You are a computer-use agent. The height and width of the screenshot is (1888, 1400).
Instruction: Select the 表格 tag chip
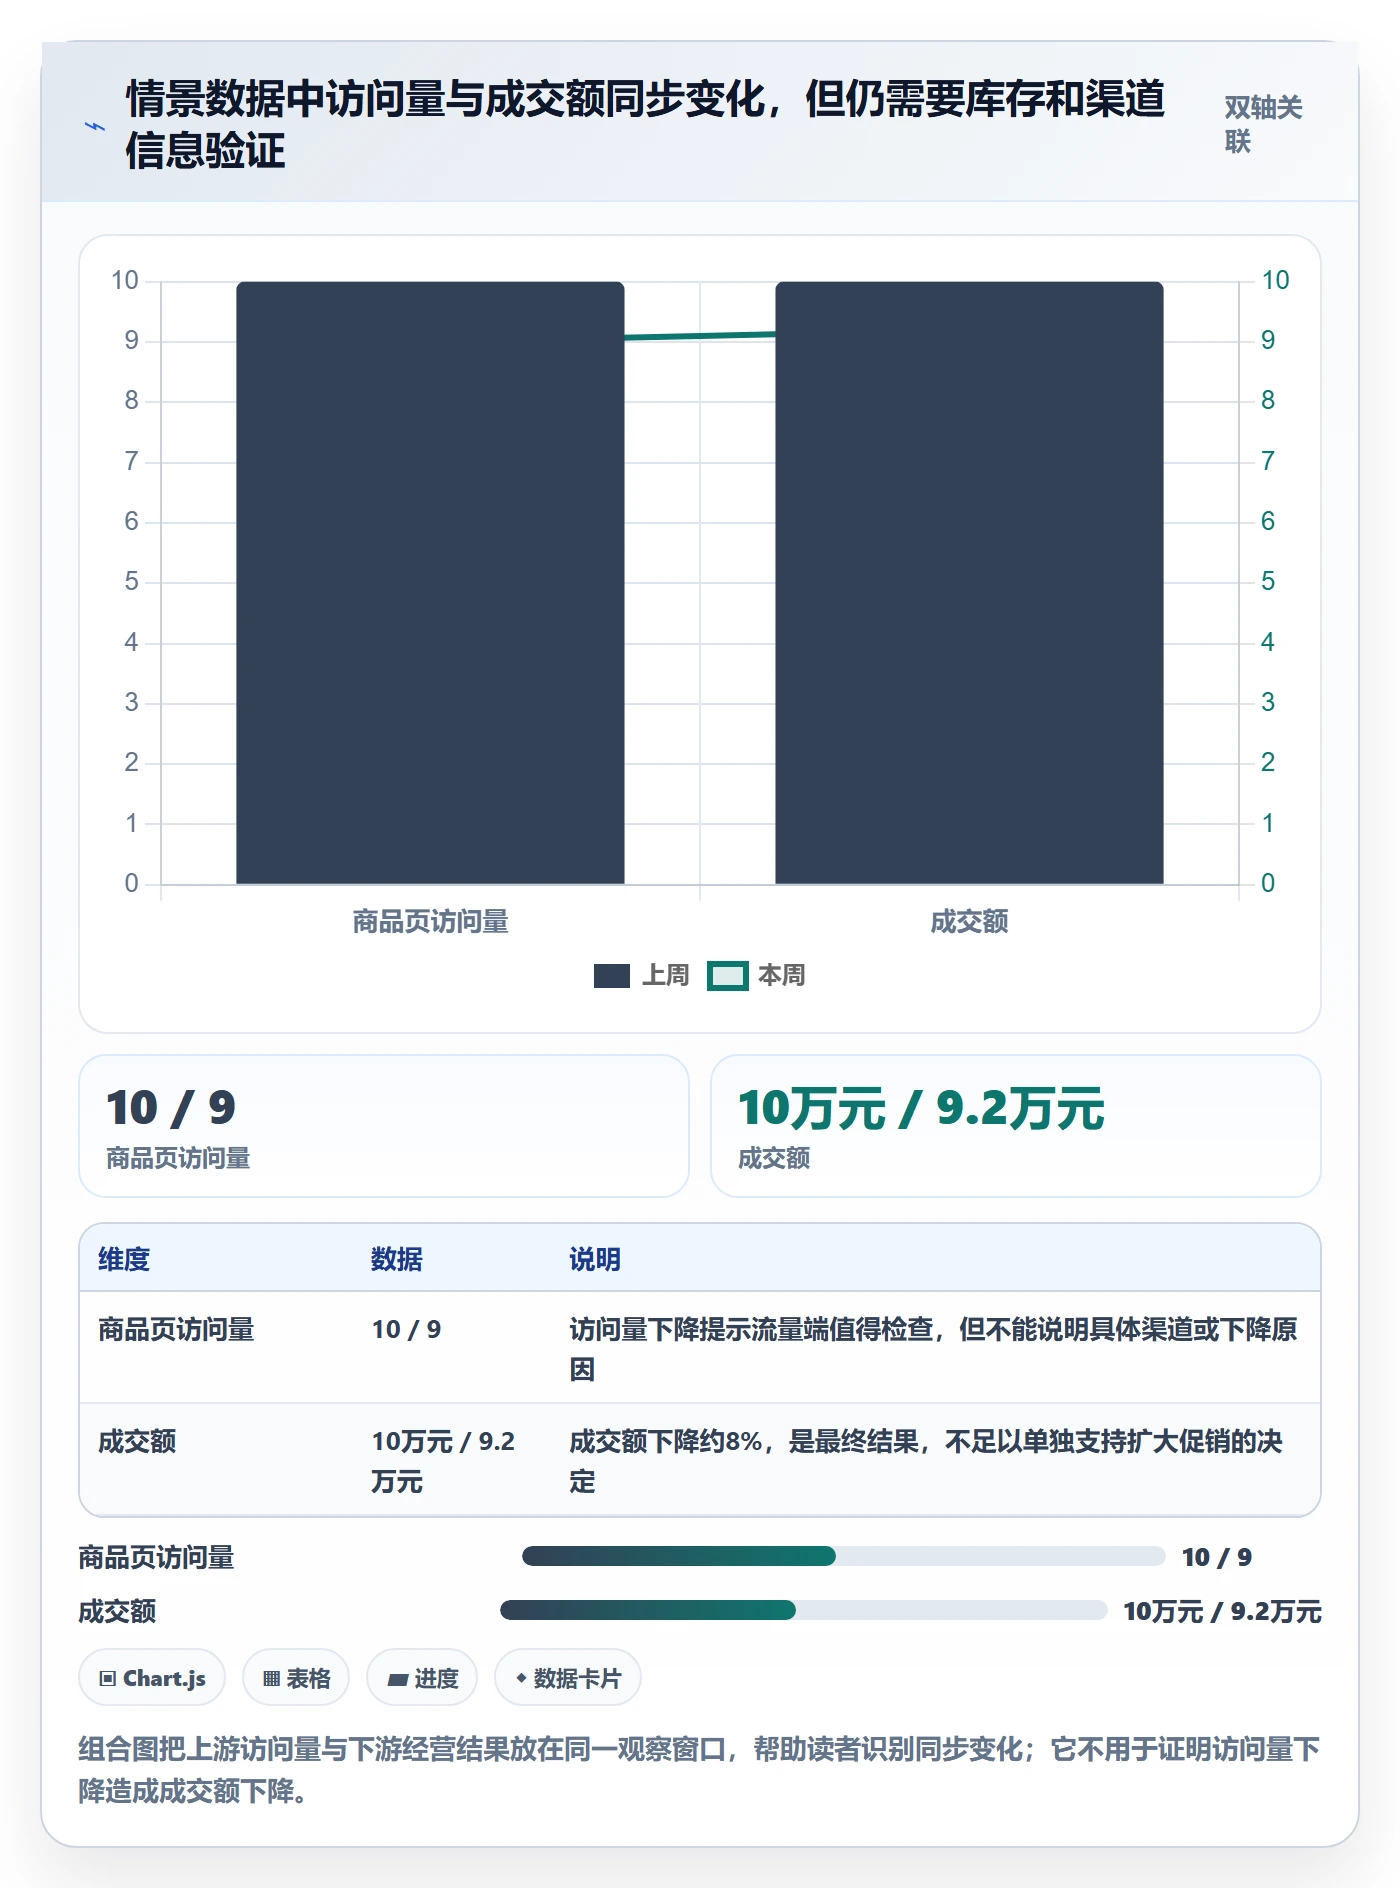click(x=296, y=1678)
